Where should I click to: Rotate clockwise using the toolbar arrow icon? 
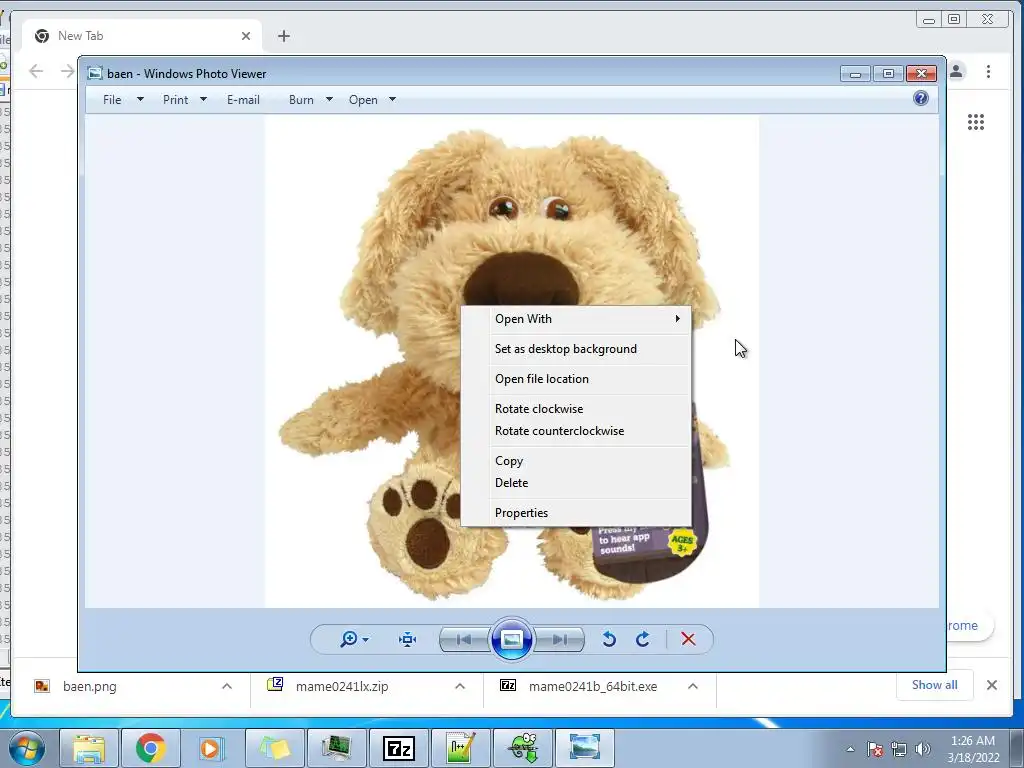pyautogui.click(x=643, y=639)
